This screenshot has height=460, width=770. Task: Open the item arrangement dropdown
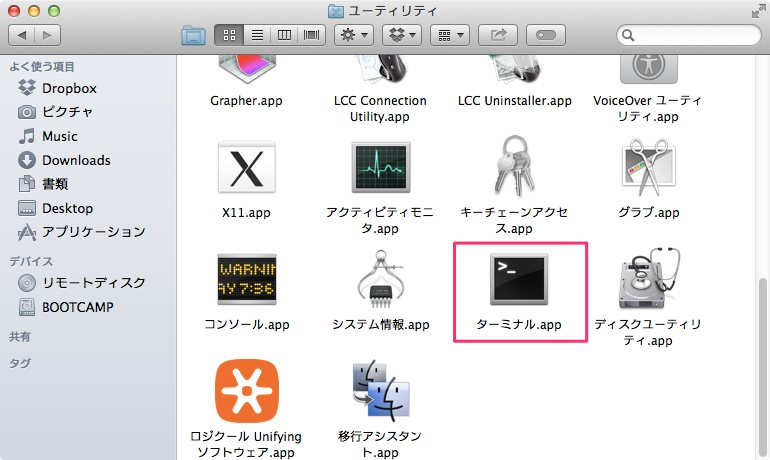[450, 35]
